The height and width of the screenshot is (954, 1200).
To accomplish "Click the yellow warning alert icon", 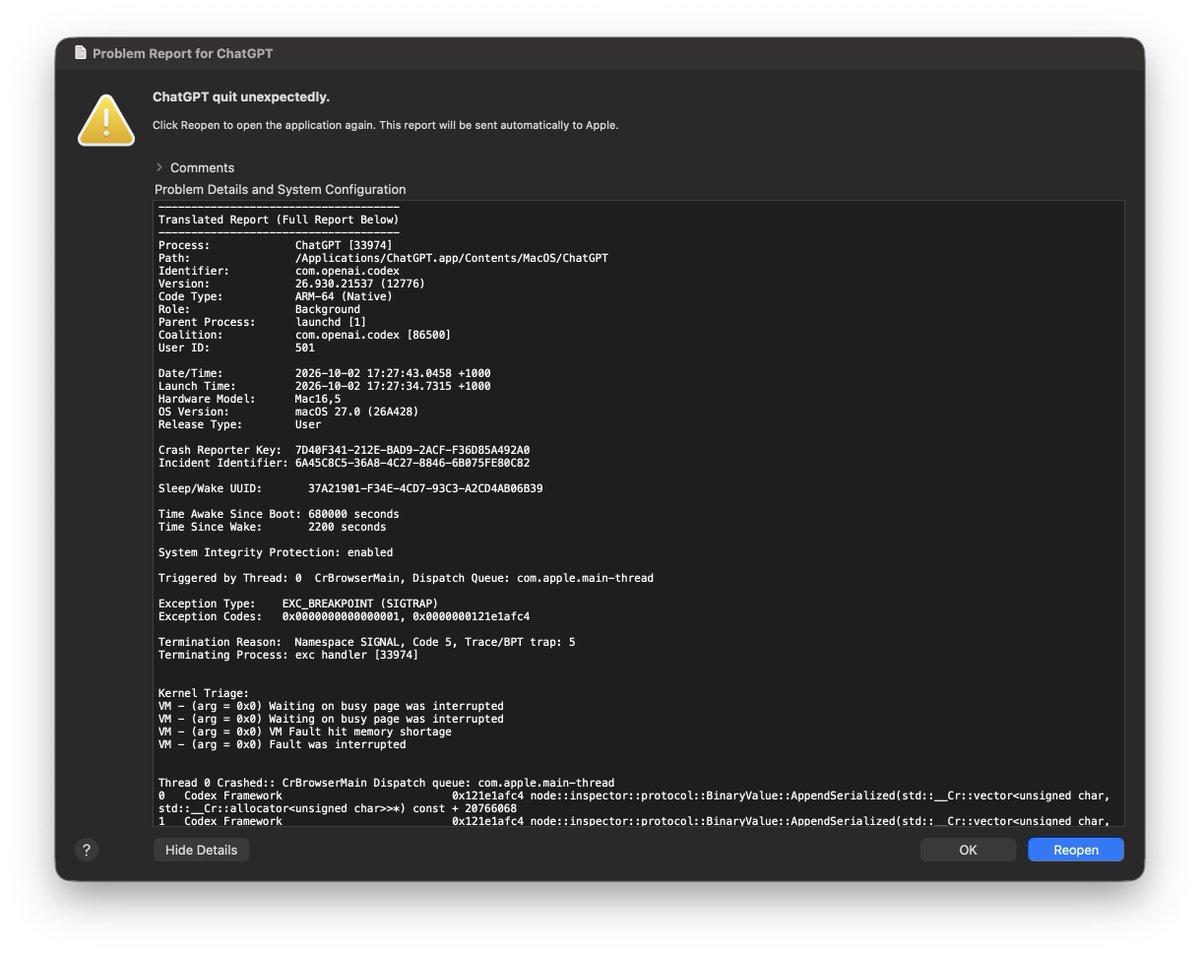I will pos(106,119).
